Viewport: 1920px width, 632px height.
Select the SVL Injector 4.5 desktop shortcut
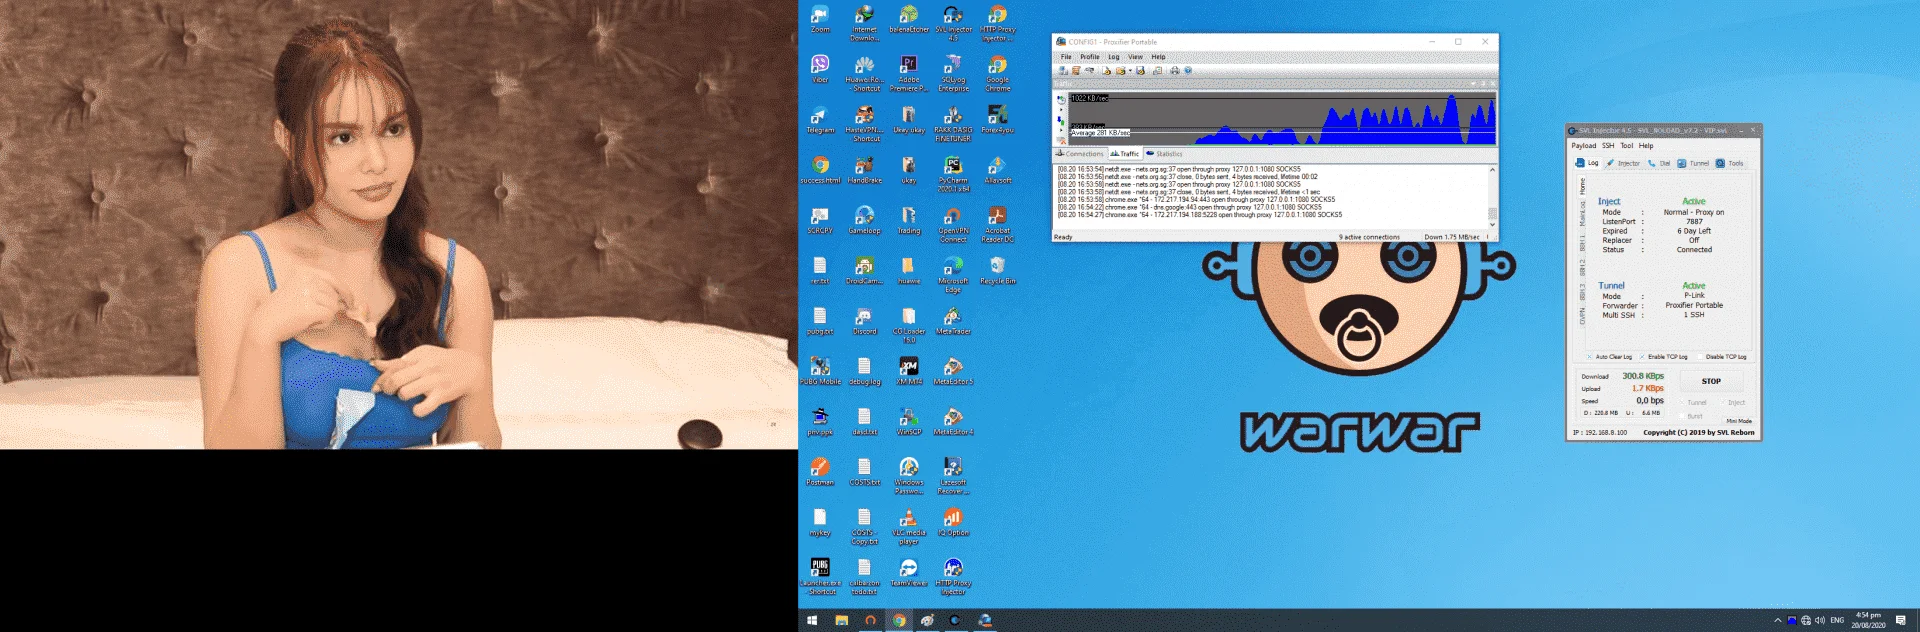(x=953, y=23)
